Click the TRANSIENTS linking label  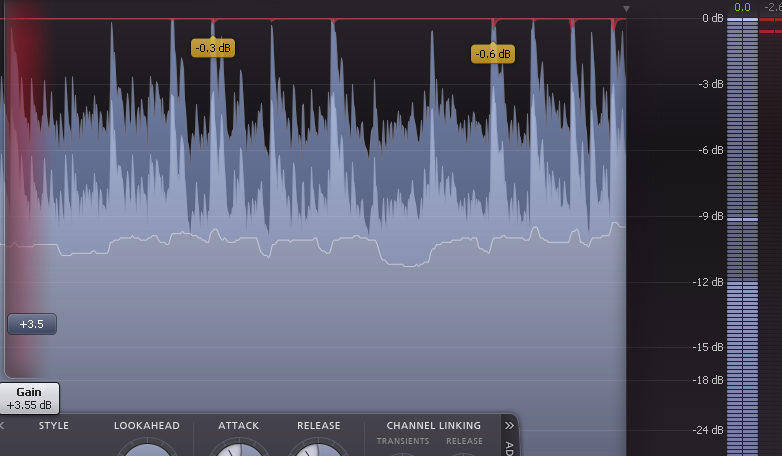click(402, 441)
